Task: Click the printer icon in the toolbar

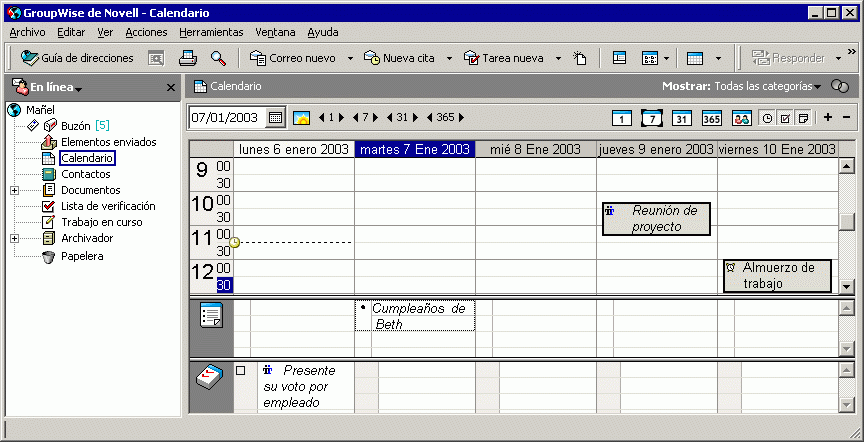Action: coord(188,58)
